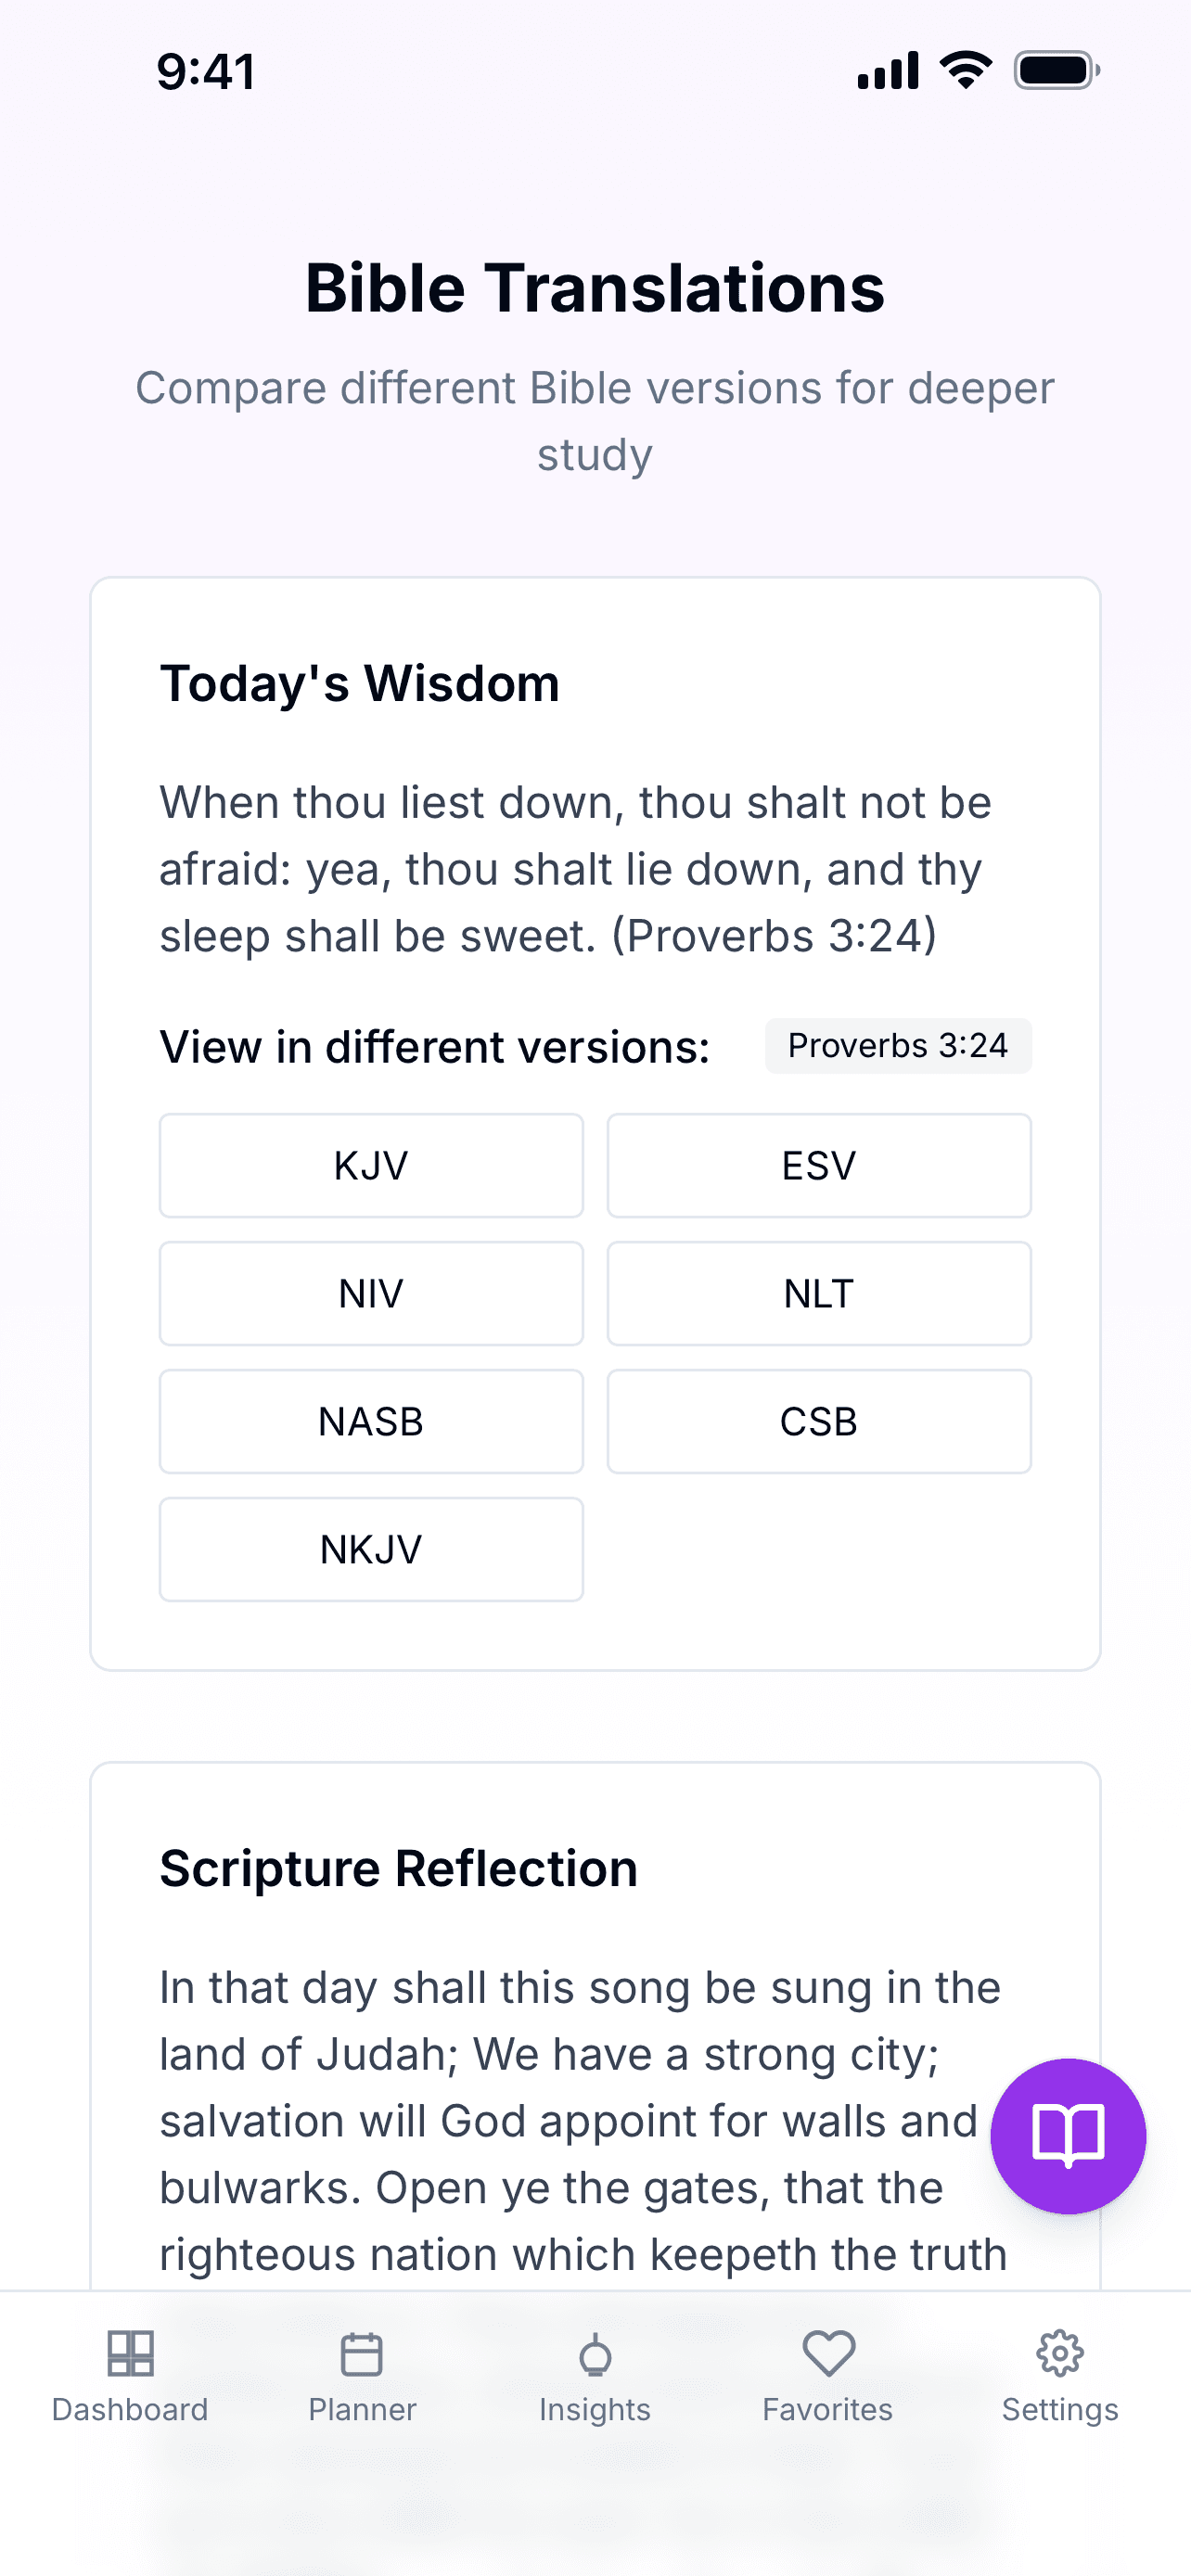Show the NKJV version
The height and width of the screenshot is (2576, 1191).
(371, 1550)
